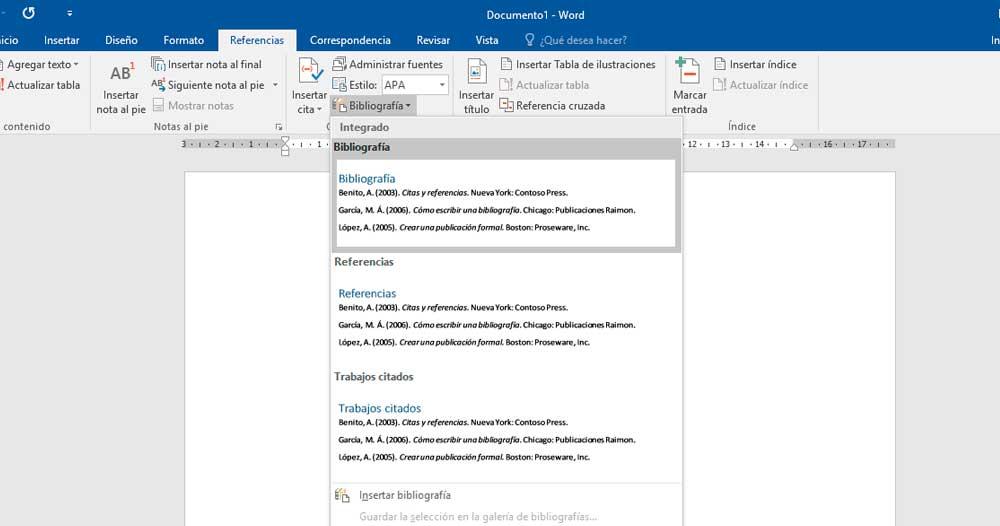This screenshot has height=526, width=1000.
Task: Click the Marcar entrada icon
Action: pos(688,71)
